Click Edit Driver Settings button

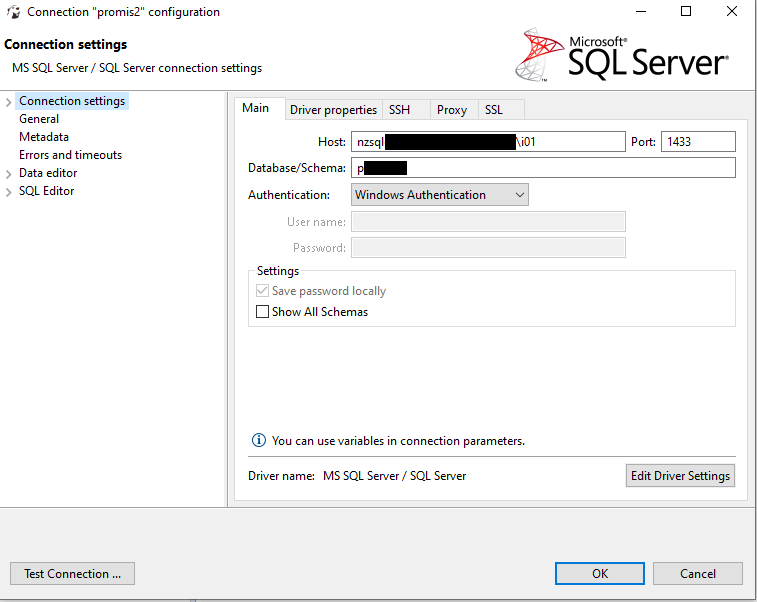click(x=680, y=476)
